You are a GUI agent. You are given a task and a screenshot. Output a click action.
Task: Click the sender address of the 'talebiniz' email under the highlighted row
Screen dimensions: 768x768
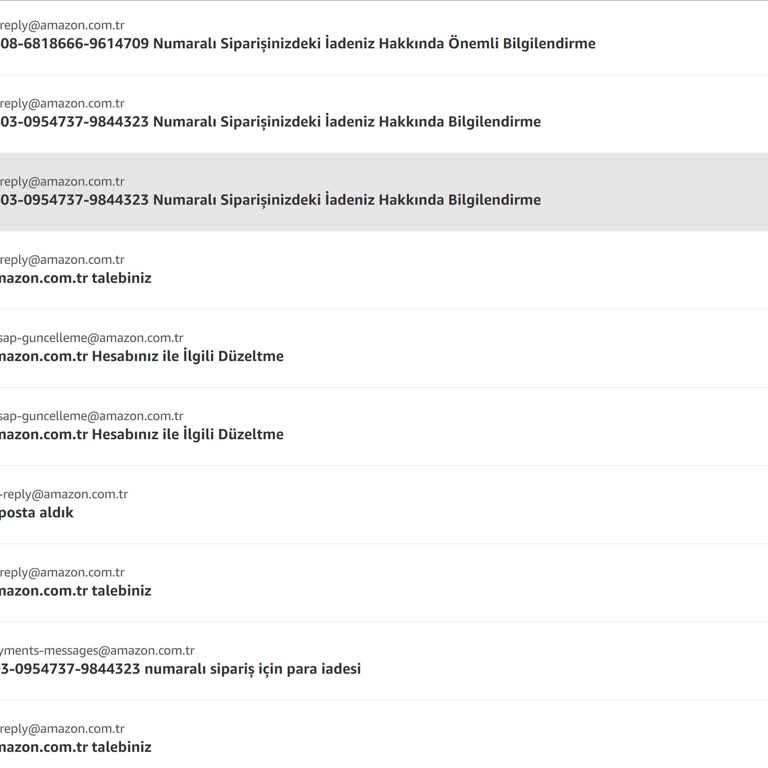tap(62, 260)
